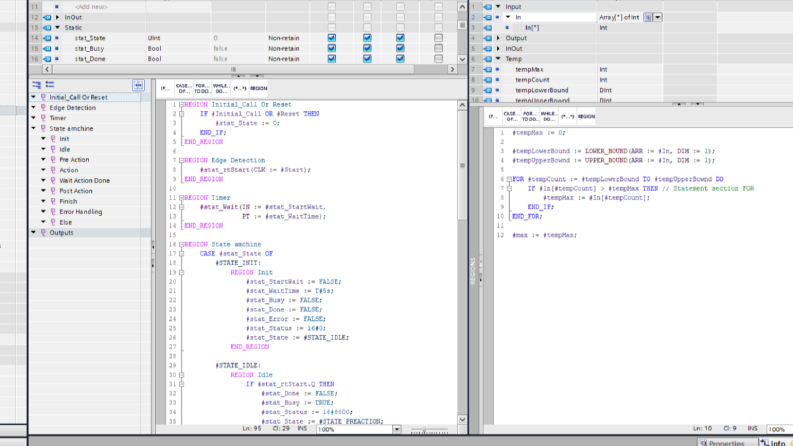Viewport: 793px width, 446px height.
Task: Click the Finish region icon in overview
Action: click(53, 201)
